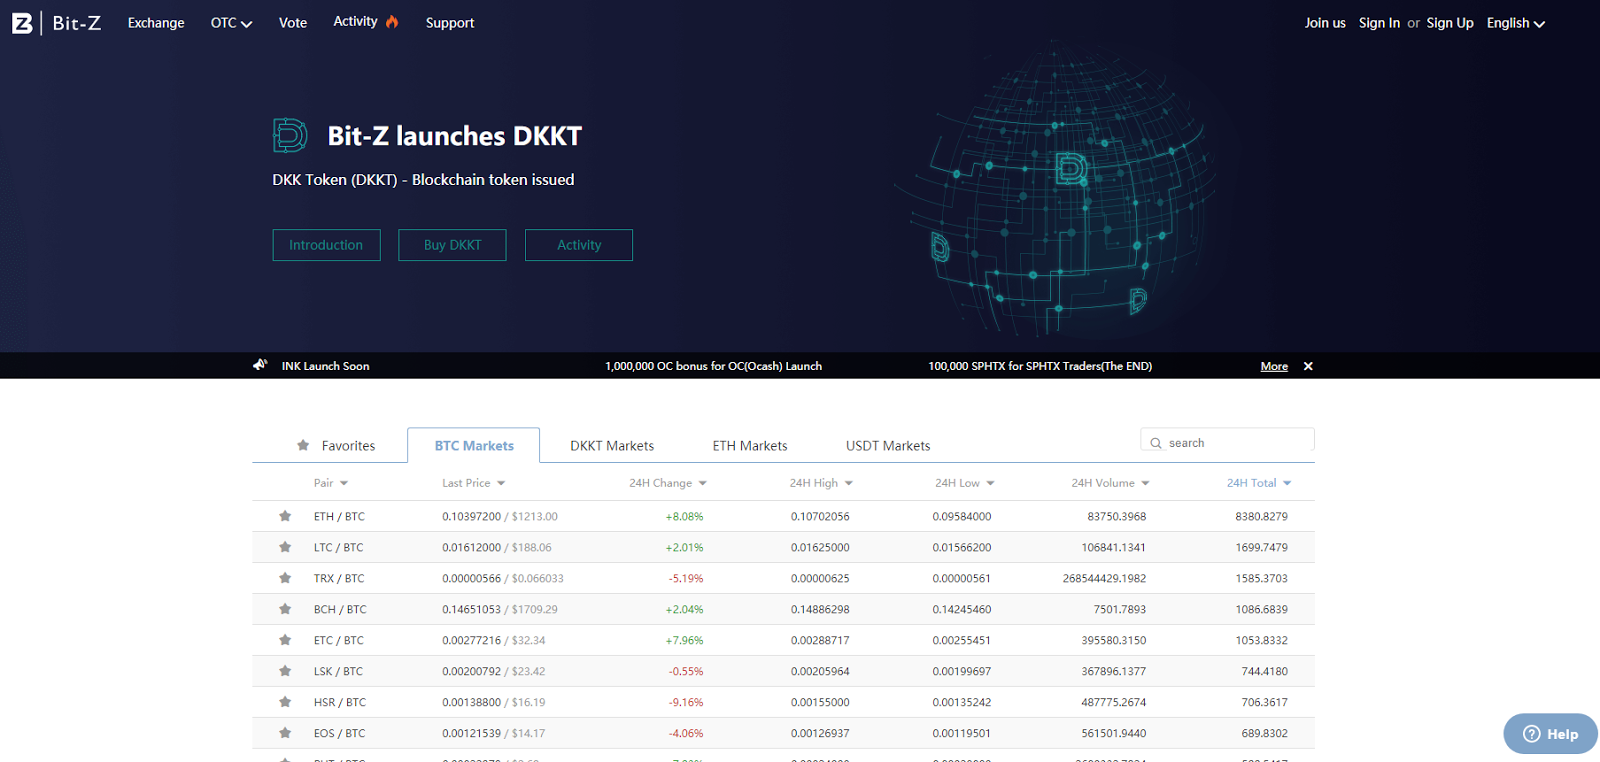Open the OC bonus launch announcement
The height and width of the screenshot is (762, 1600).
[713, 366]
